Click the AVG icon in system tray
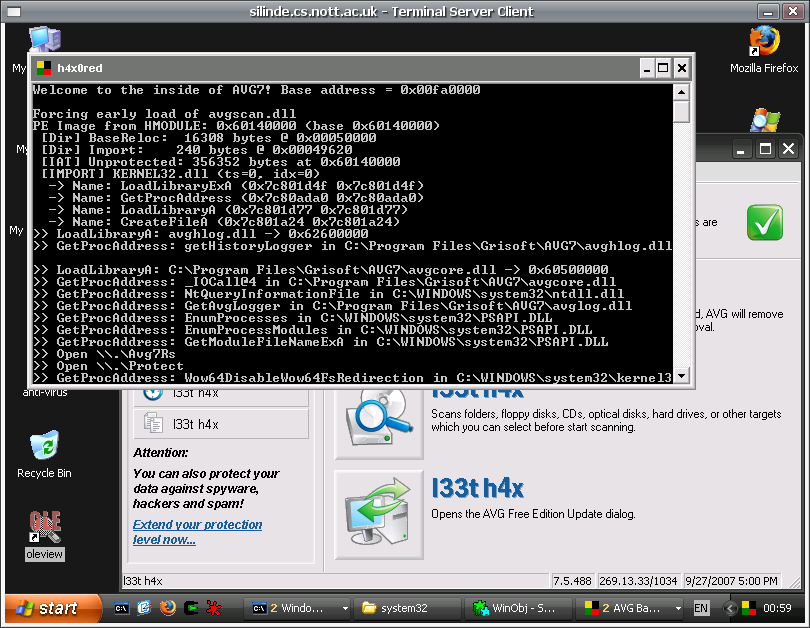 point(749,608)
